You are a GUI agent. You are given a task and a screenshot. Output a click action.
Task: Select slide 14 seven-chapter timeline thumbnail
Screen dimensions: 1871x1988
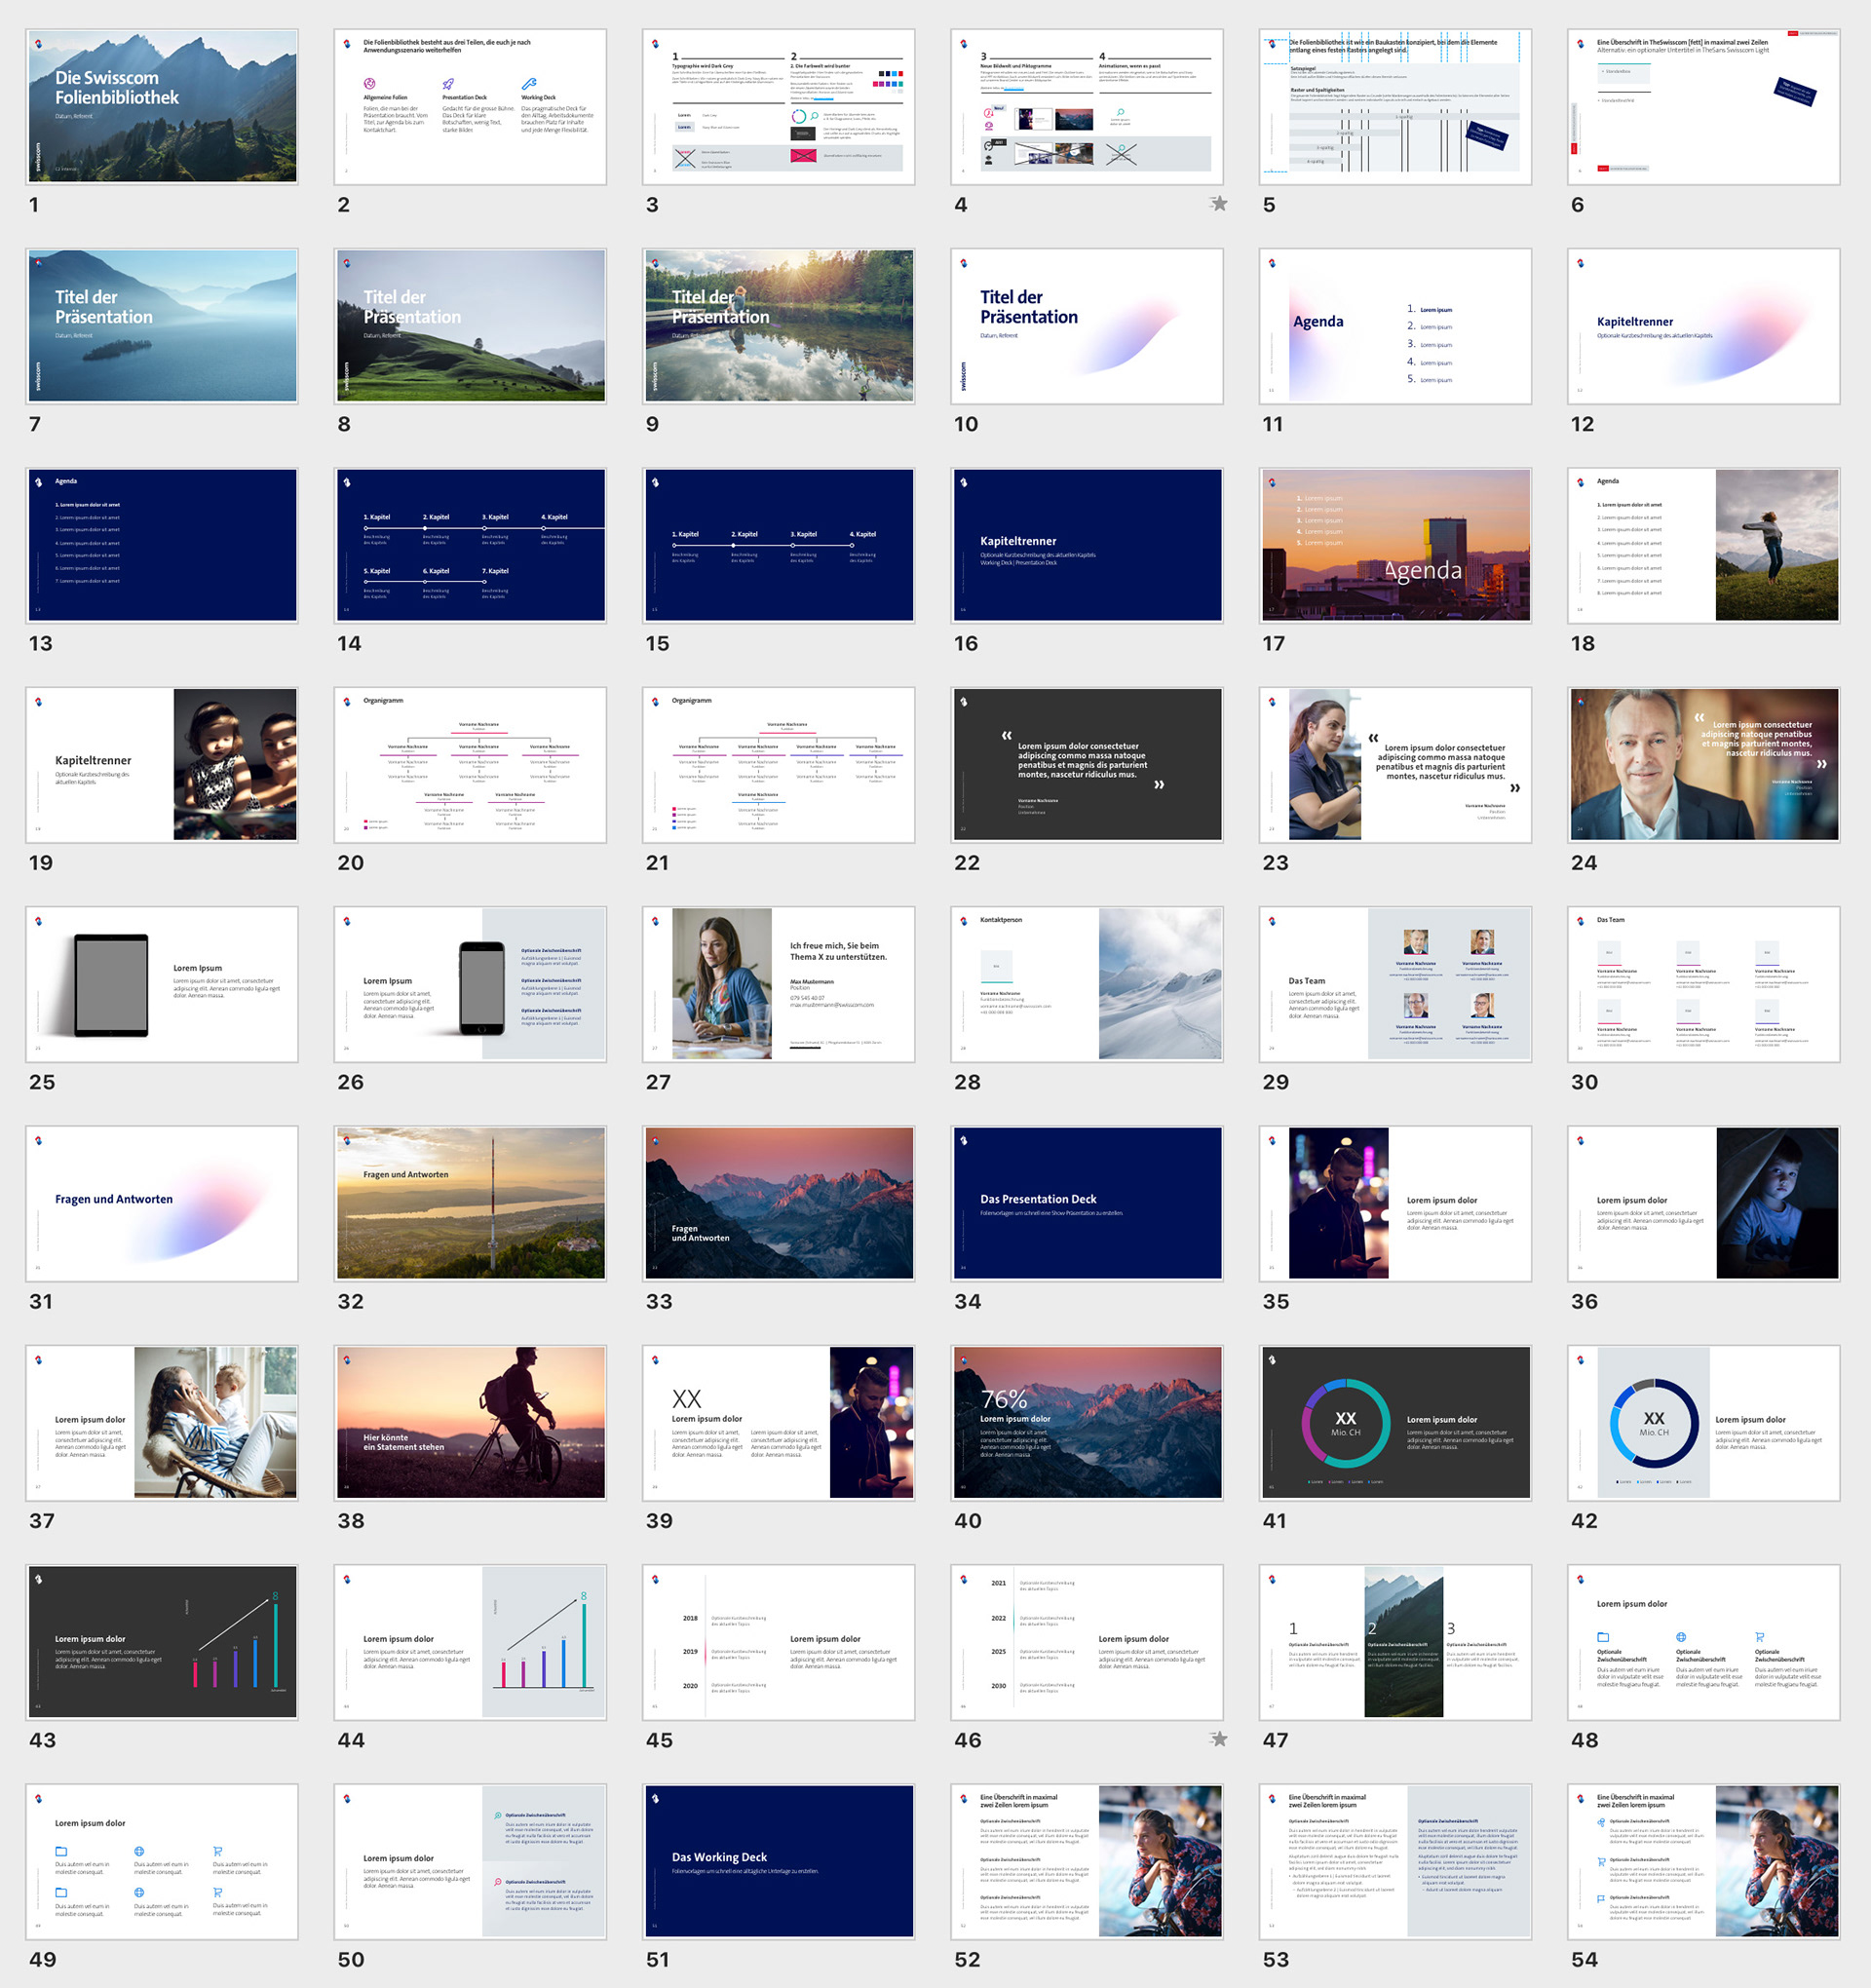470,545
